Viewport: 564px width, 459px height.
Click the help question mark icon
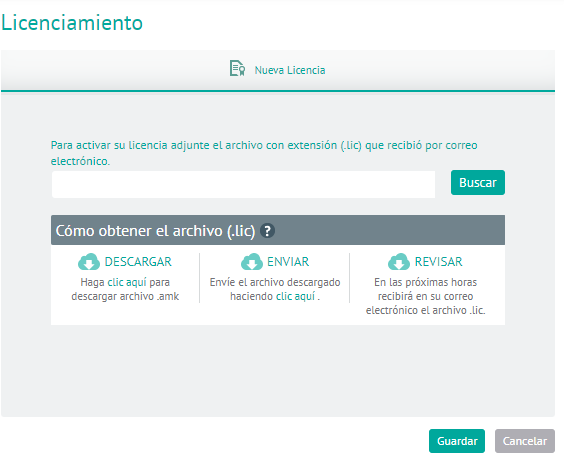pos(267,231)
